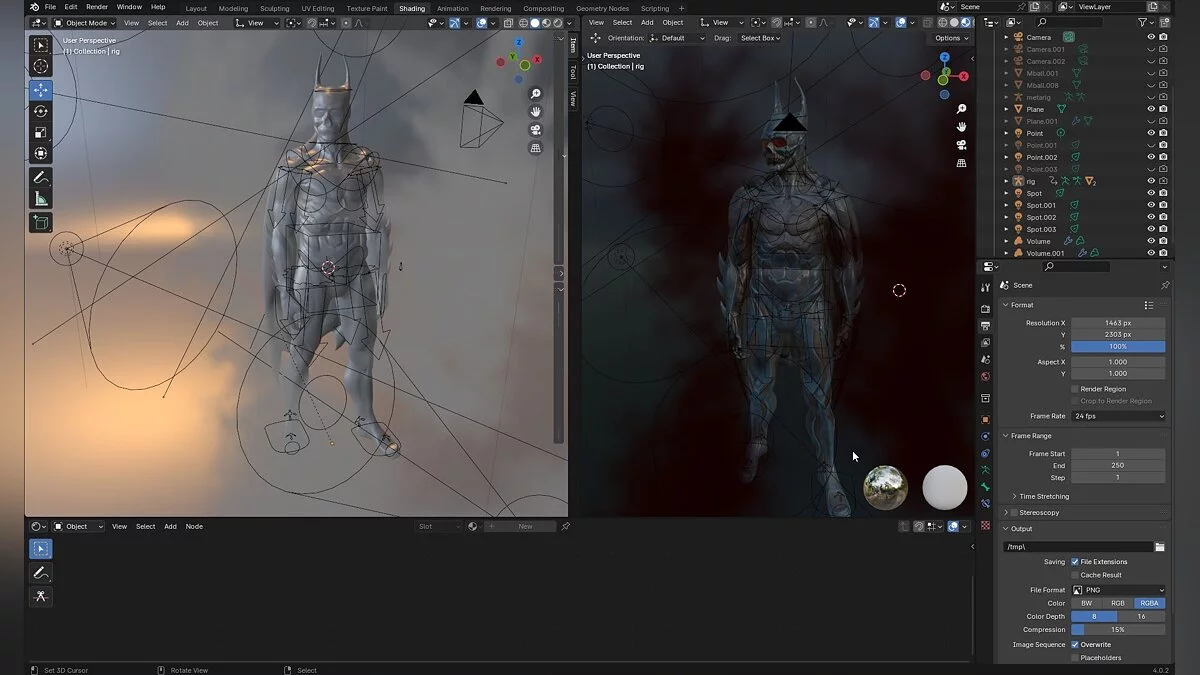Click the Select Box tool icon
The height and width of the screenshot is (675, 1200).
click(40, 45)
